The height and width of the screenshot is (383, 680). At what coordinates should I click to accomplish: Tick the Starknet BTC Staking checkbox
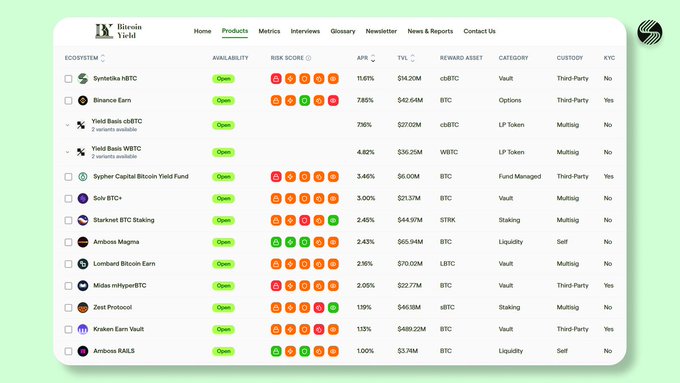[x=69, y=220]
